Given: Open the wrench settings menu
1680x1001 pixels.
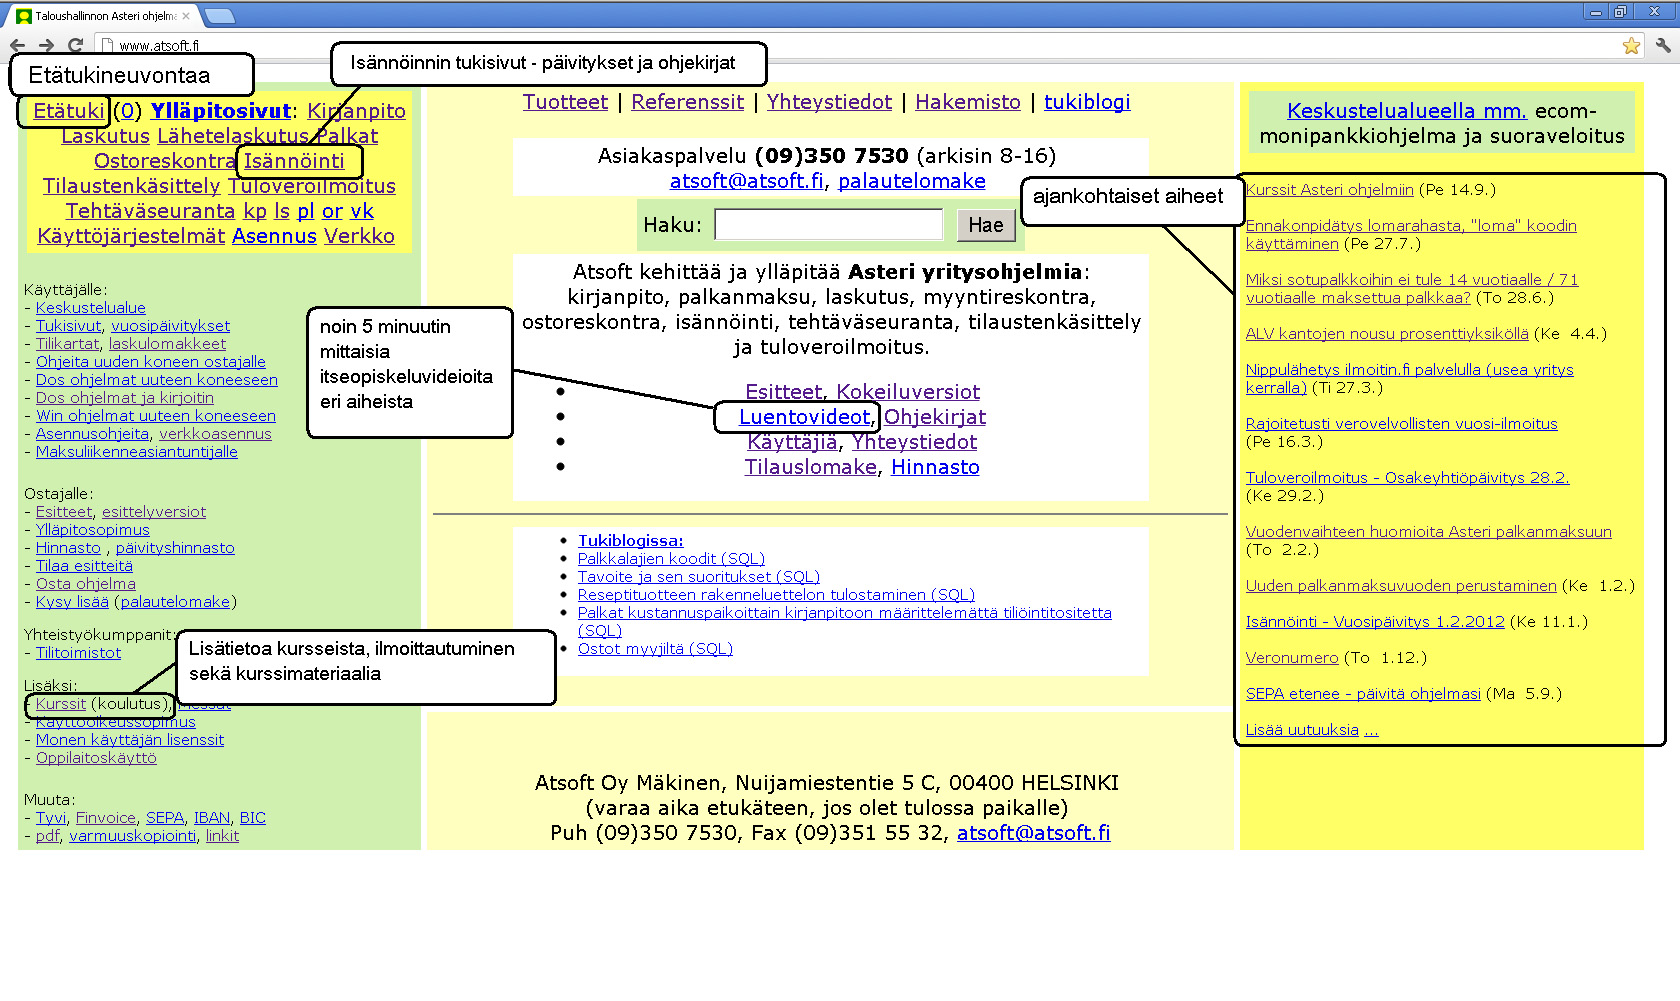Looking at the screenshot, I should coord(1662,45).
